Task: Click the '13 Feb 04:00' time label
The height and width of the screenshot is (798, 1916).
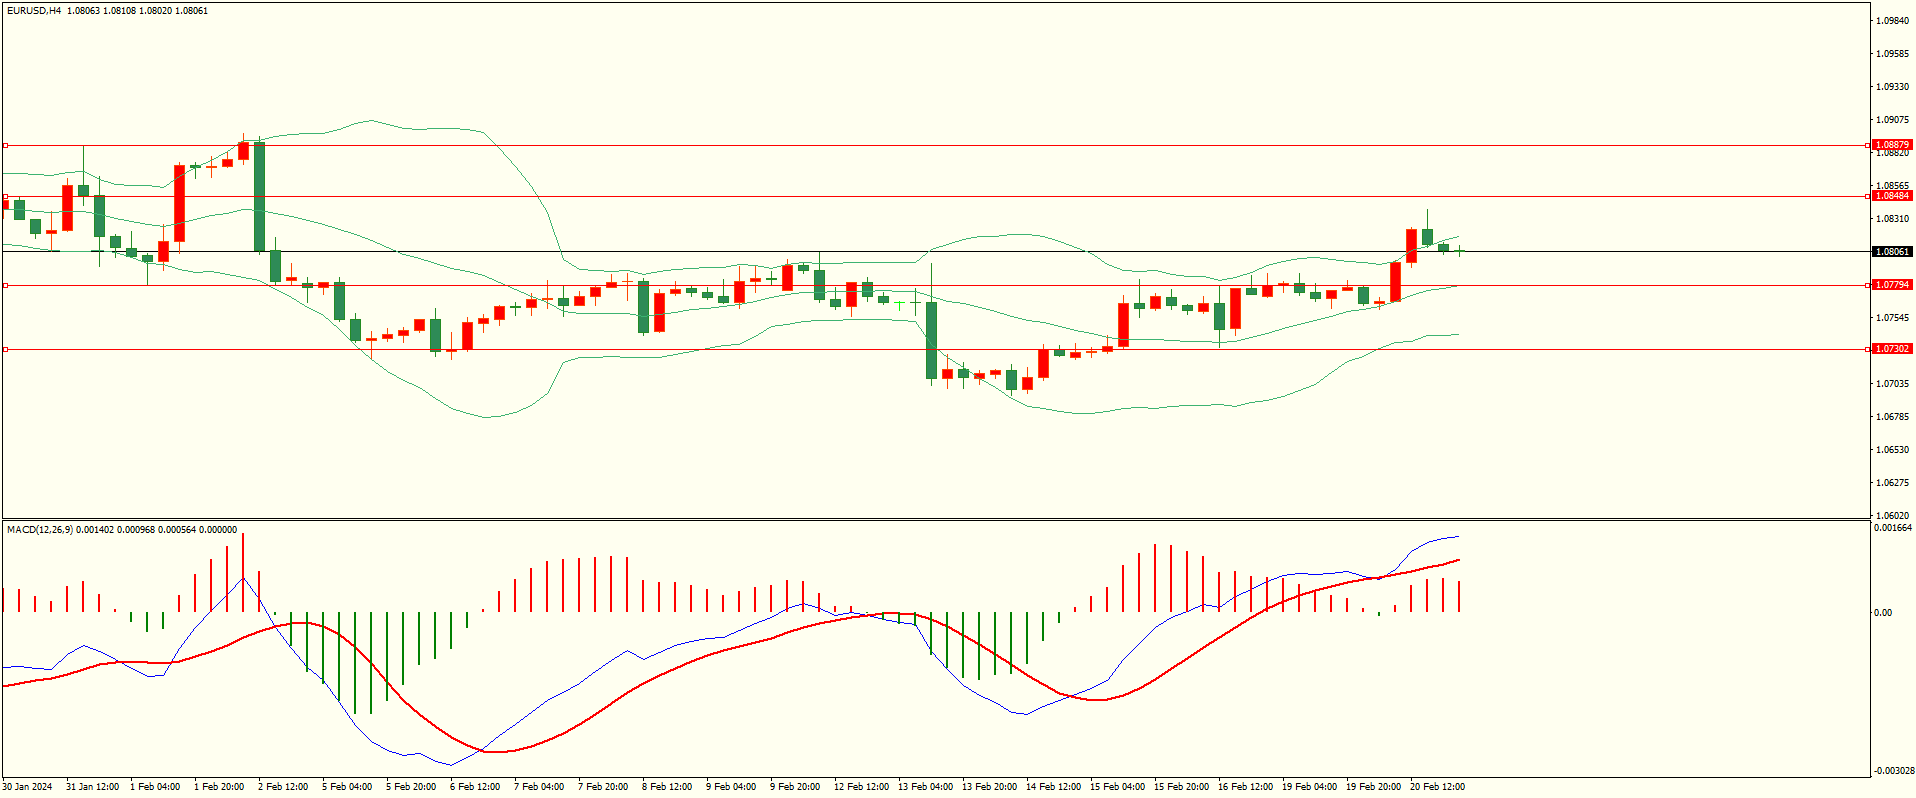Action: (925, 787)
